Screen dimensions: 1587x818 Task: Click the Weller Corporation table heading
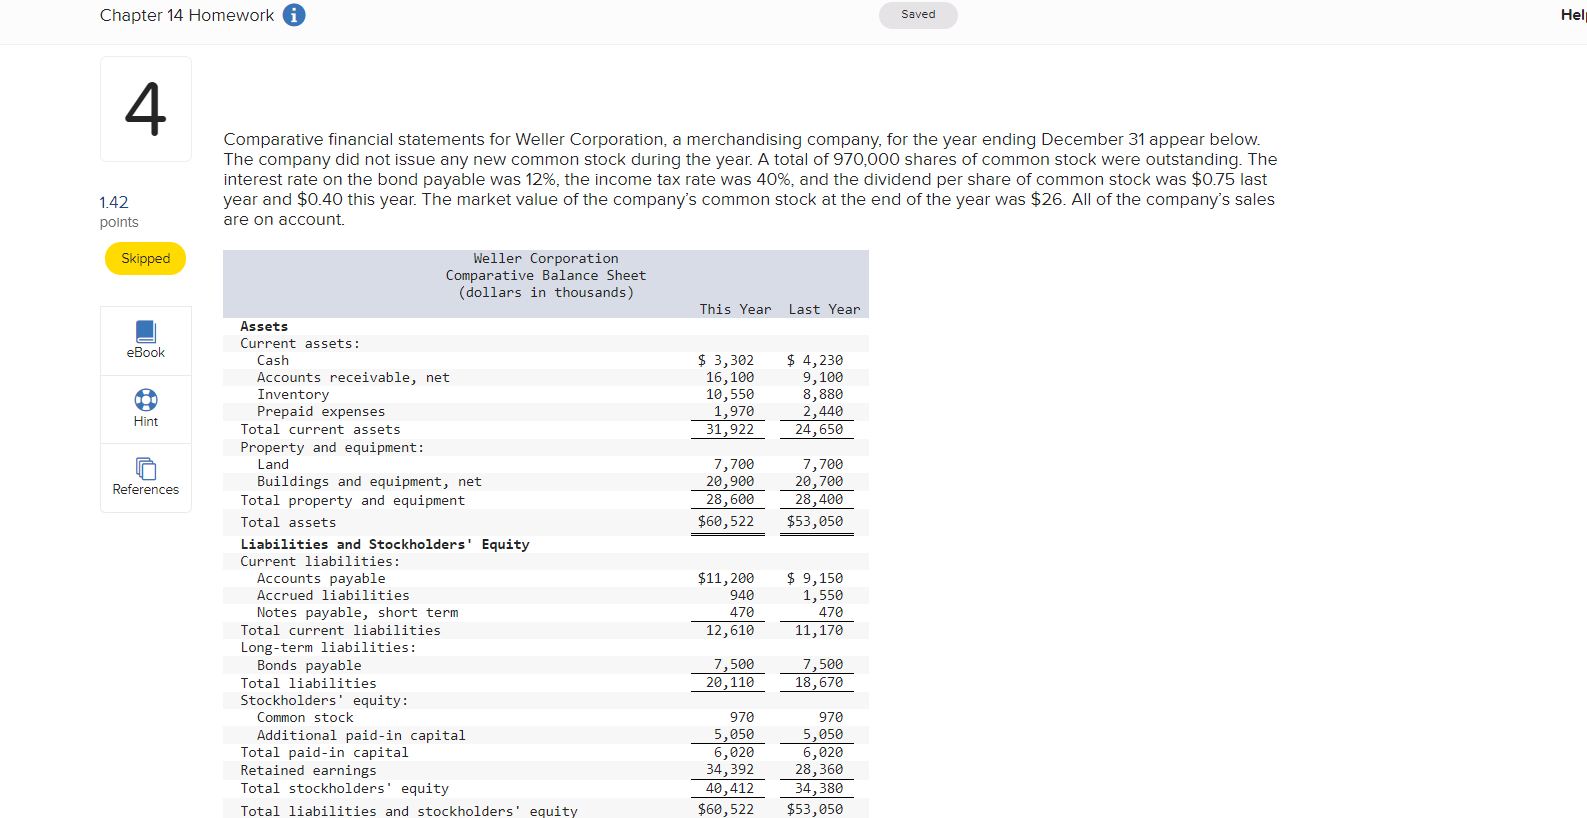(x=546, y=258)
